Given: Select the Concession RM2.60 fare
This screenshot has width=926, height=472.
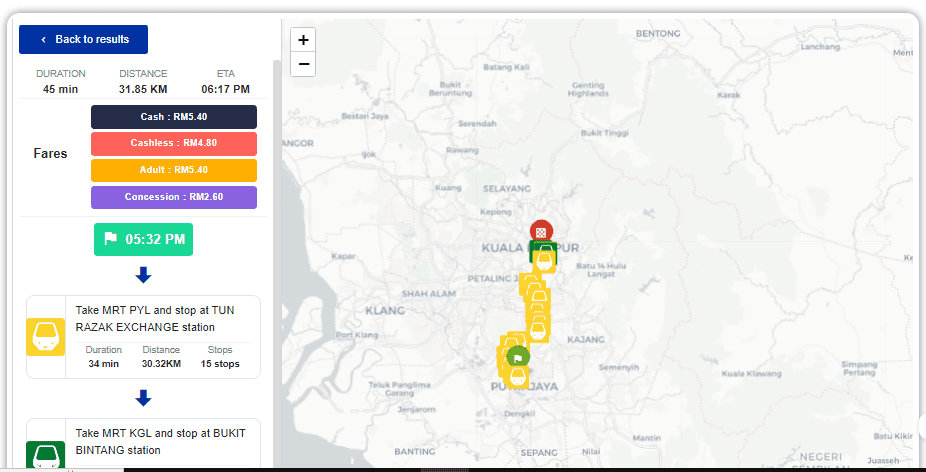Looking at the screenshot, I should click(174, 197).
